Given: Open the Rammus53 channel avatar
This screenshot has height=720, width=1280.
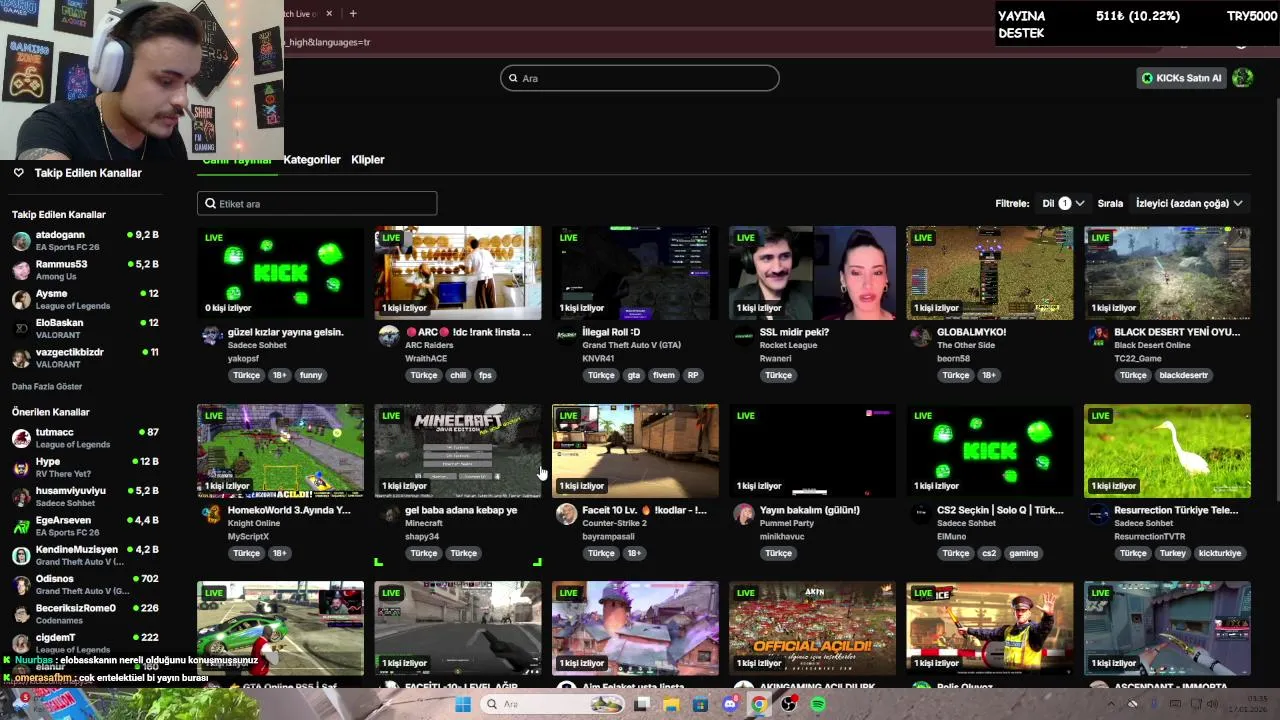Looking at the screenshot, I should point(21,270).
